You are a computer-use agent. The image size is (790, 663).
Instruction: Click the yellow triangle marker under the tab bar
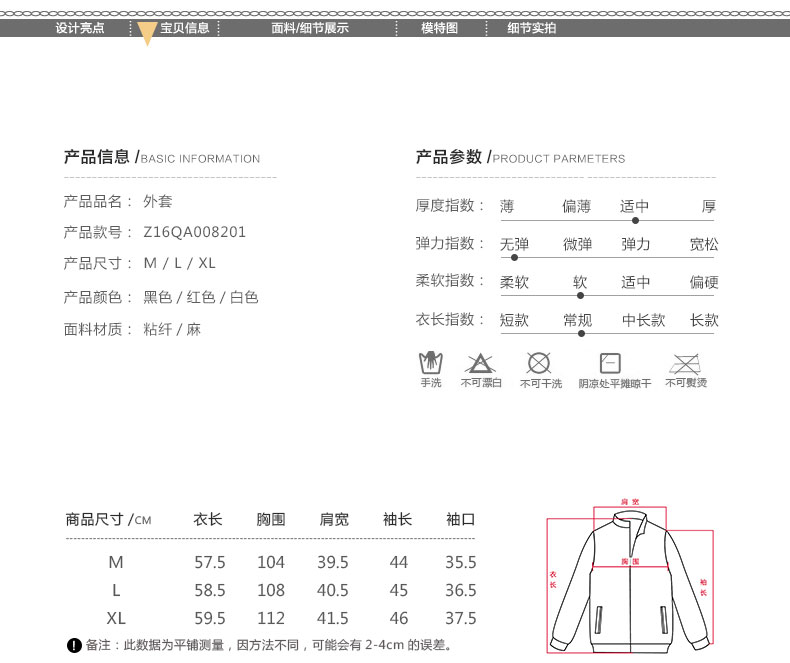[147, 36]
